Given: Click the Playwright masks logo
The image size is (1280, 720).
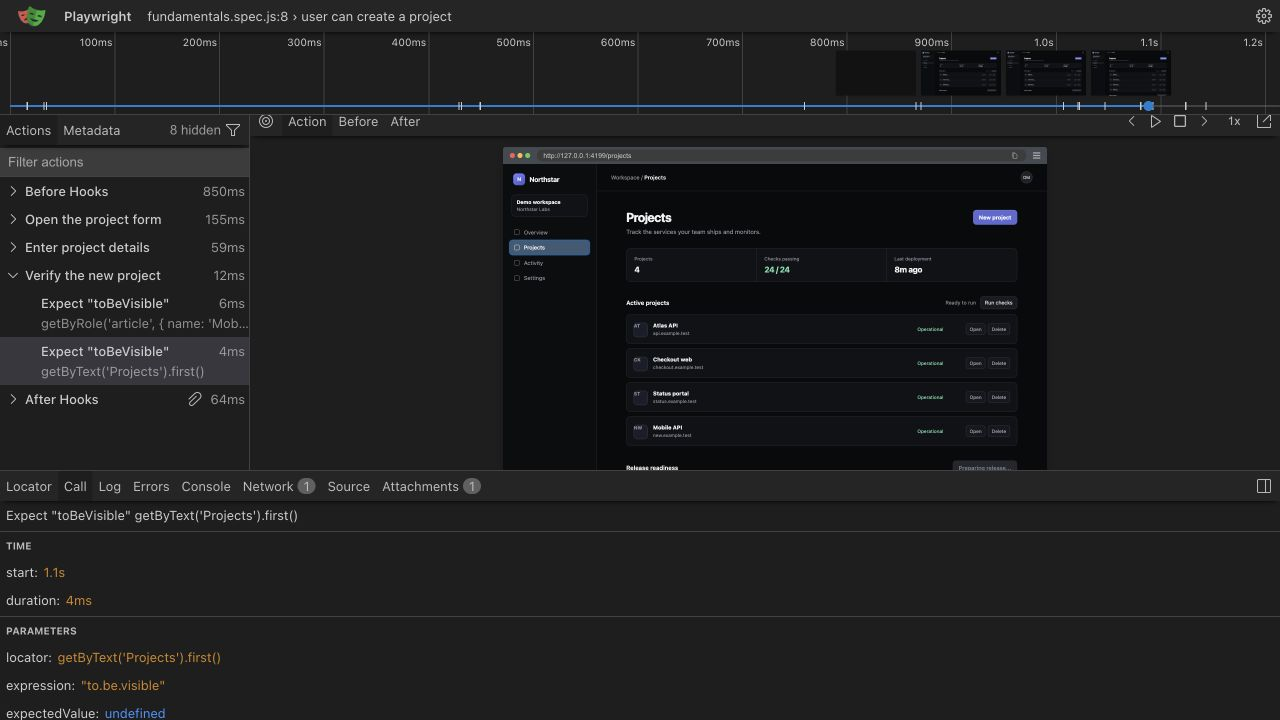Looking at the screenshot, I should pyautogui.click(x=32, y=16).
